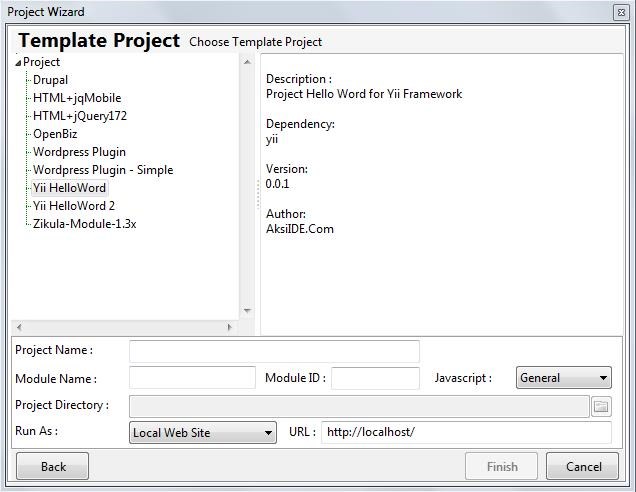Click the URL field containing http://localhost/
The width and height of the screenshot is (636, 492).
465,432
